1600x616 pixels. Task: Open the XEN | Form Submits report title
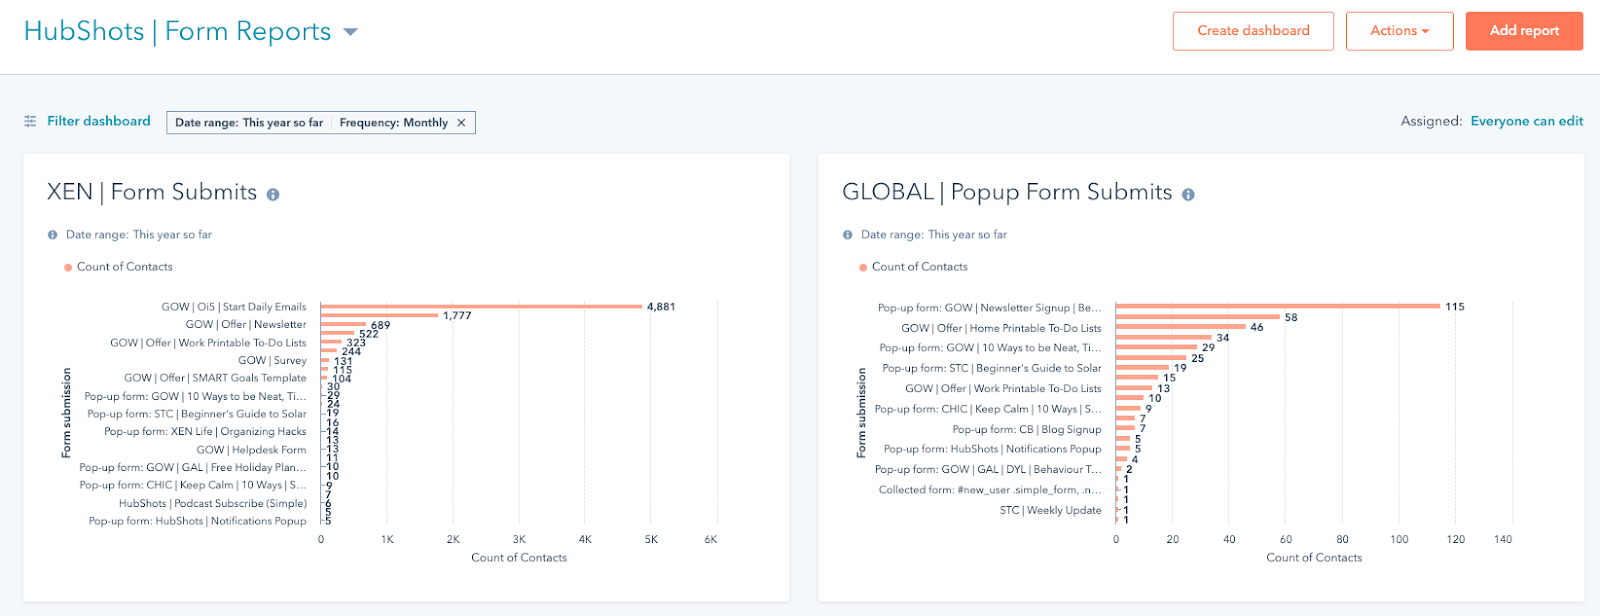coord(152,192)
